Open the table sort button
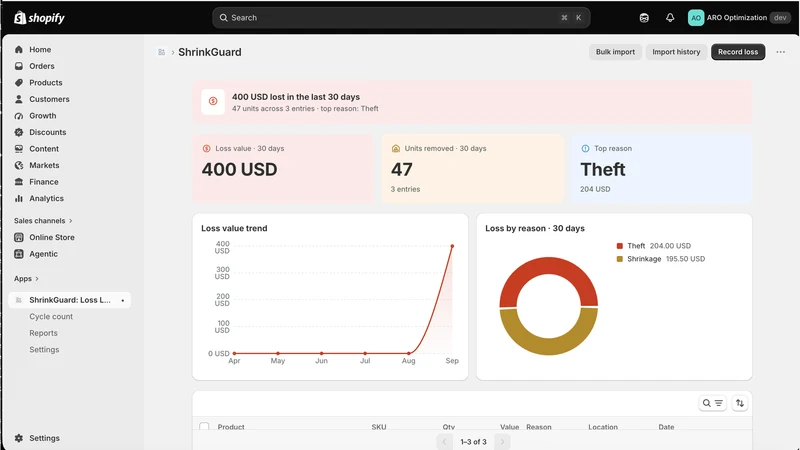The width and height of the screenshot is (800, 450). pos(739,403)
